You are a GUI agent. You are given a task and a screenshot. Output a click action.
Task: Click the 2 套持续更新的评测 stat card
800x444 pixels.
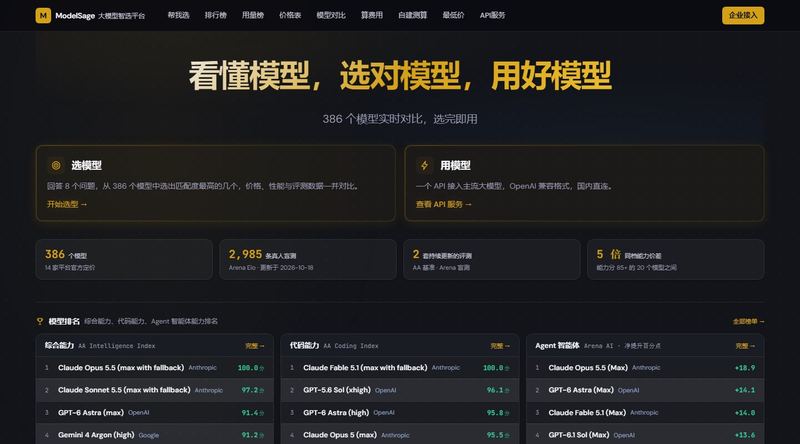point(492,259)
